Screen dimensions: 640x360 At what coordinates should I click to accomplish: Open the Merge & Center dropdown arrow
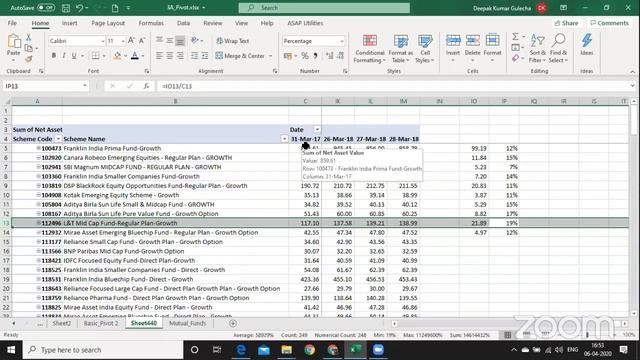(x=270, y=56)
